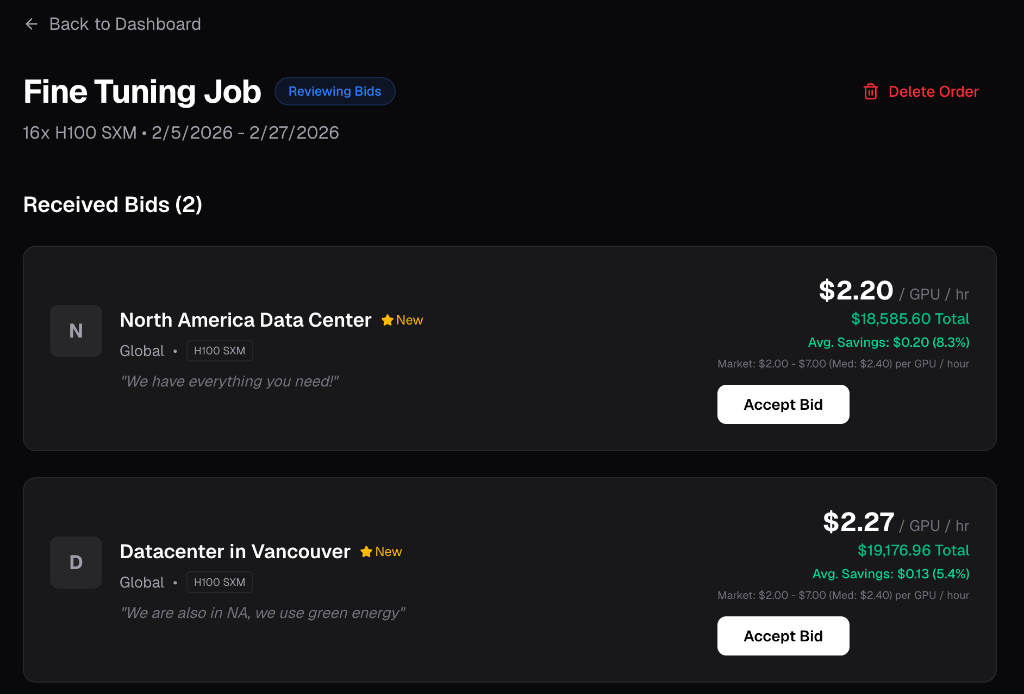Expand the North America Data Center bid card
The height and width of the screenshot is (694, 1024).
pos(509,348)
